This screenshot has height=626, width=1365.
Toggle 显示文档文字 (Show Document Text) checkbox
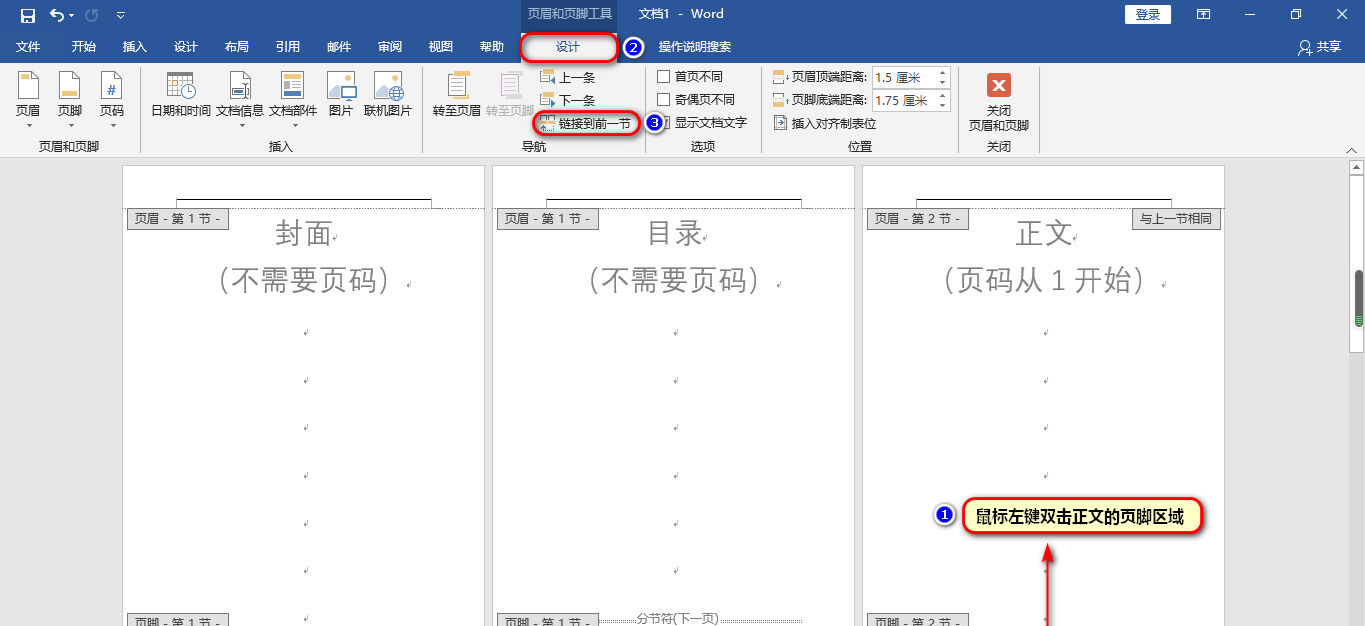(664, 123)
